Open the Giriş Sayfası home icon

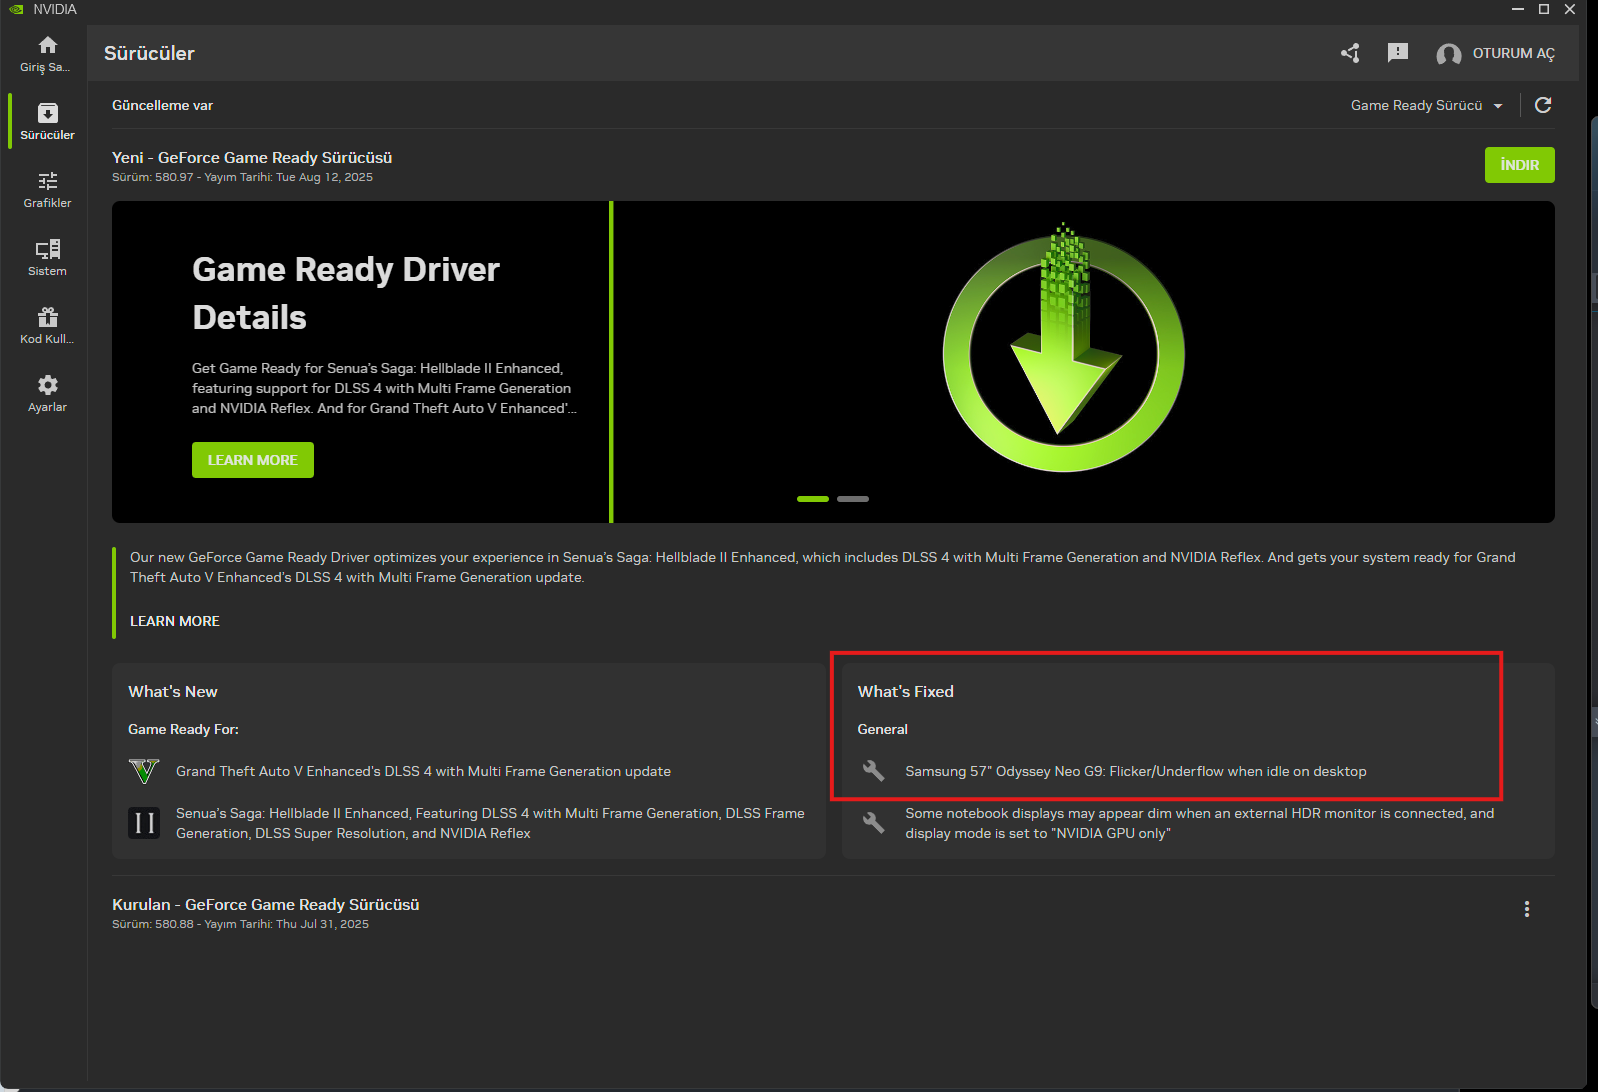tap(47, 46)
